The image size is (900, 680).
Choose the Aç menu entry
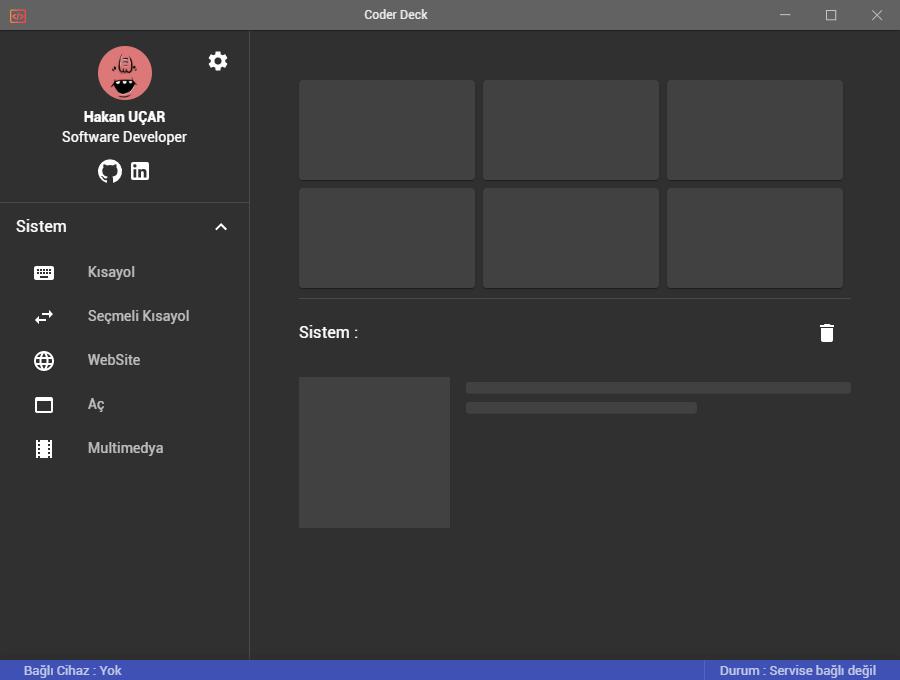125,404
